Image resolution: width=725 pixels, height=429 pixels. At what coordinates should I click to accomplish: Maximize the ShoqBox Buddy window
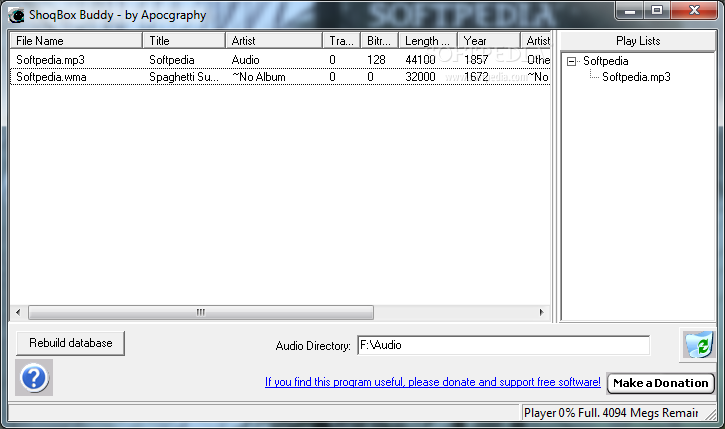(657, 11)
